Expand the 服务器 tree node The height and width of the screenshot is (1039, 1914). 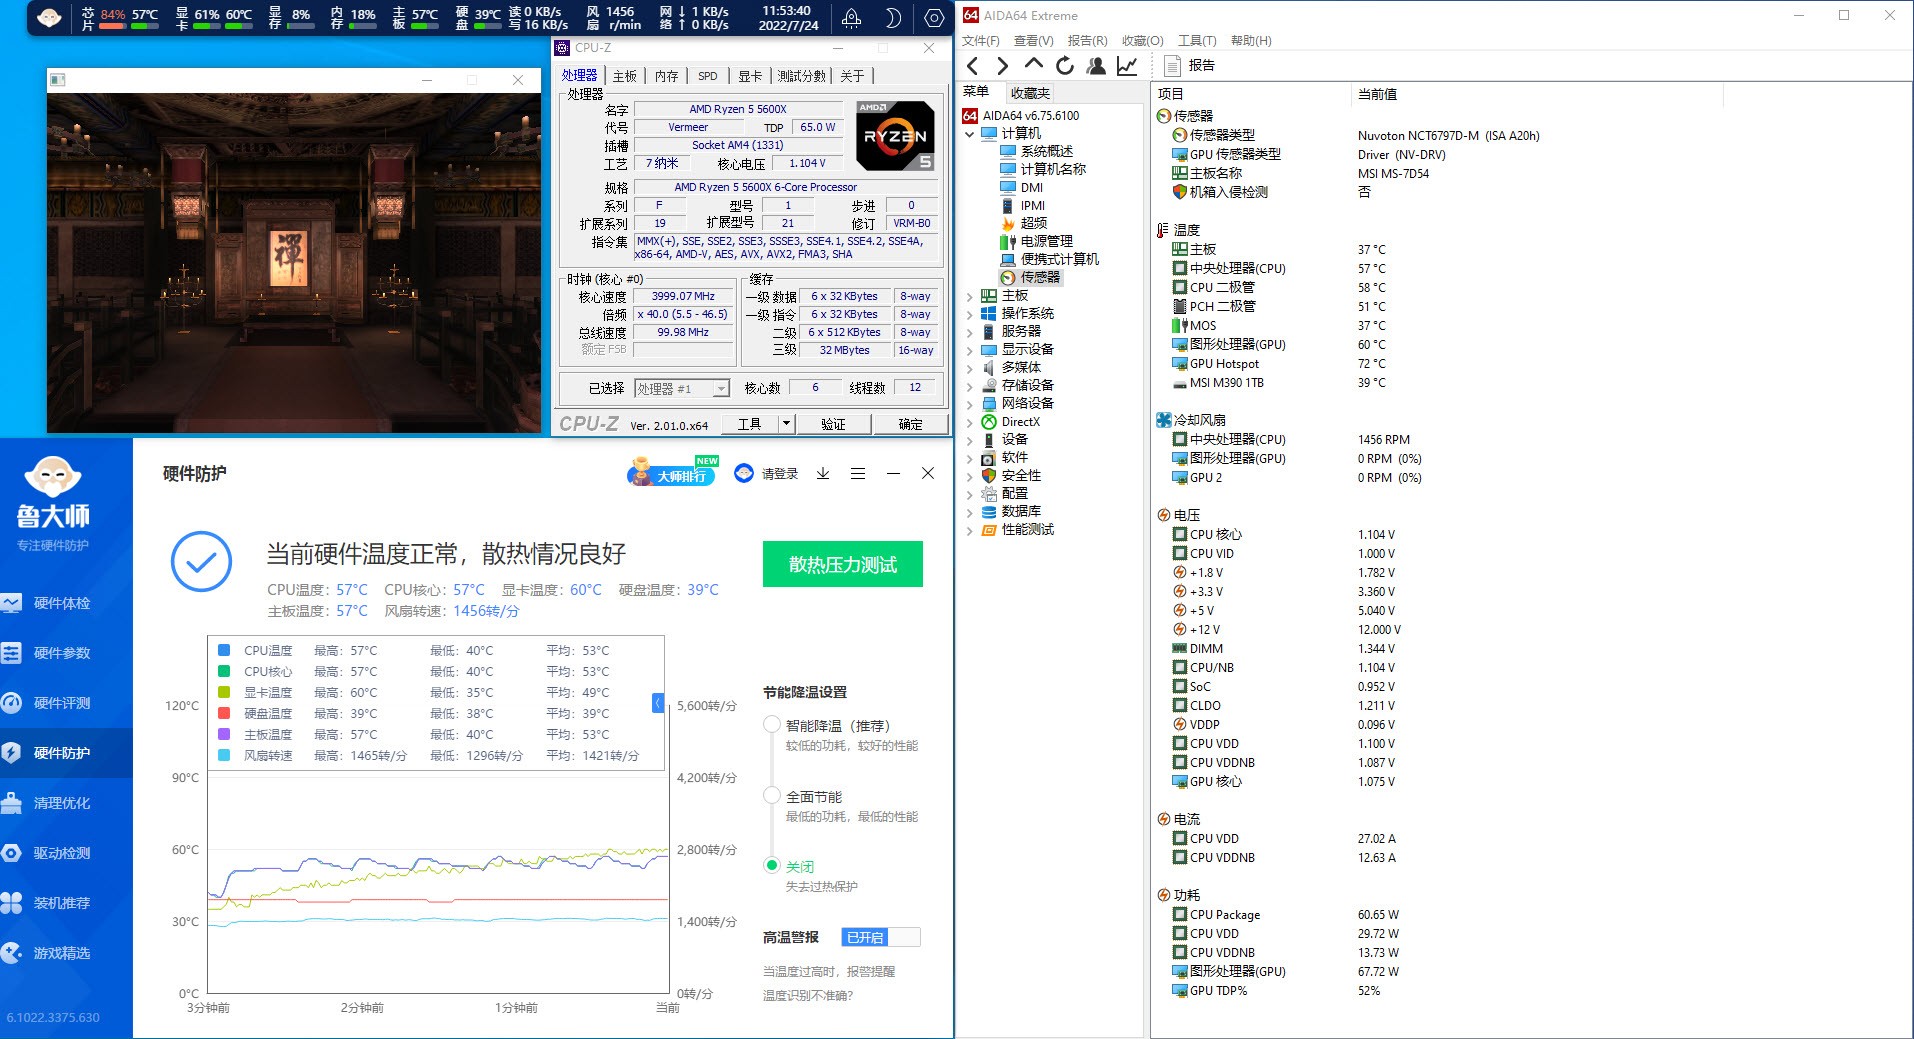tap(969, 332)
